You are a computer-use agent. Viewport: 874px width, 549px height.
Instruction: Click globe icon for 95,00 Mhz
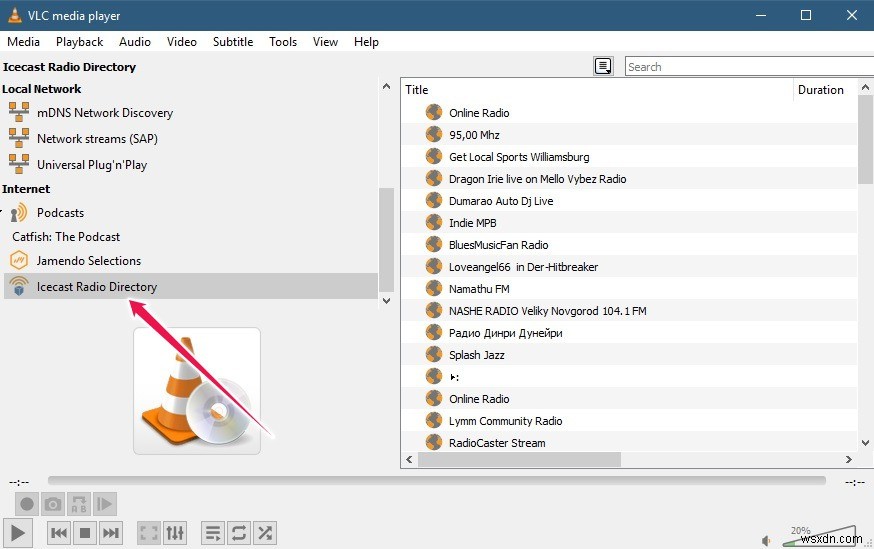pyautogui.click(x=434, y=134)
